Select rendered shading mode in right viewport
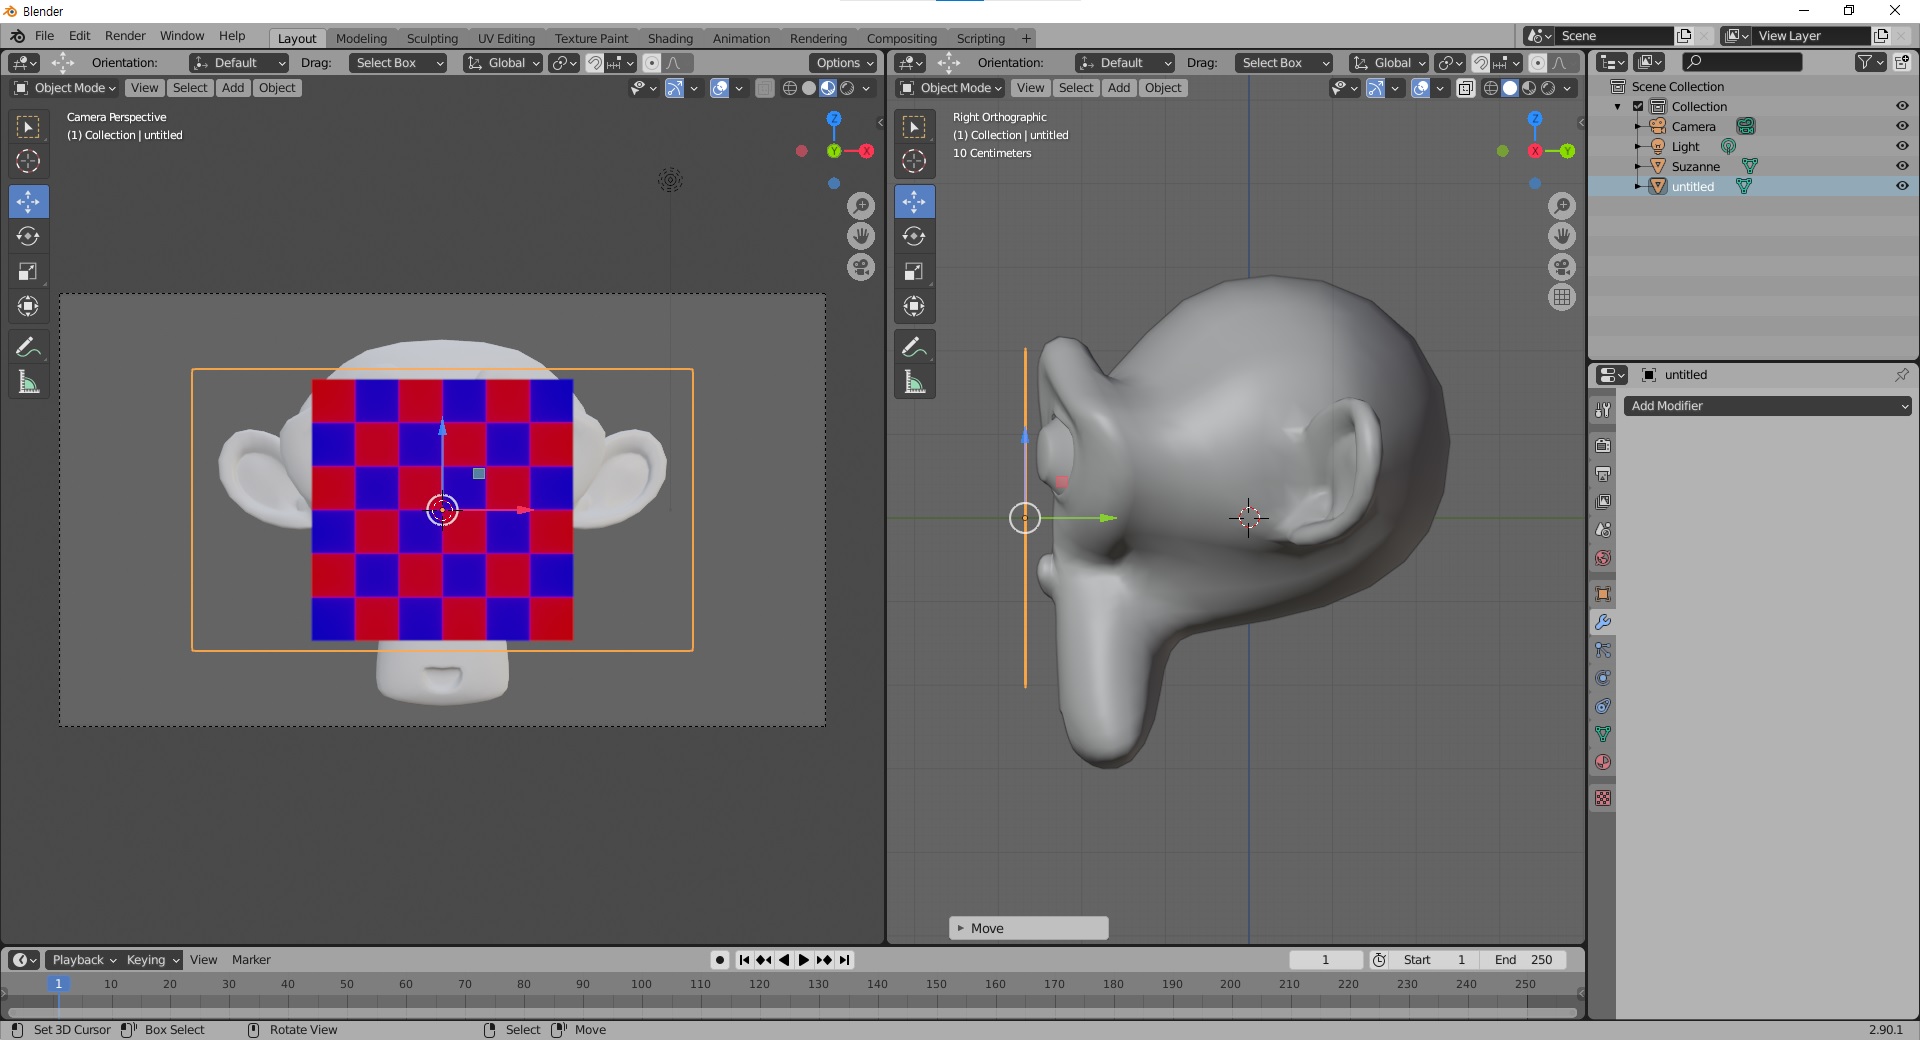 click(1548, 88)
